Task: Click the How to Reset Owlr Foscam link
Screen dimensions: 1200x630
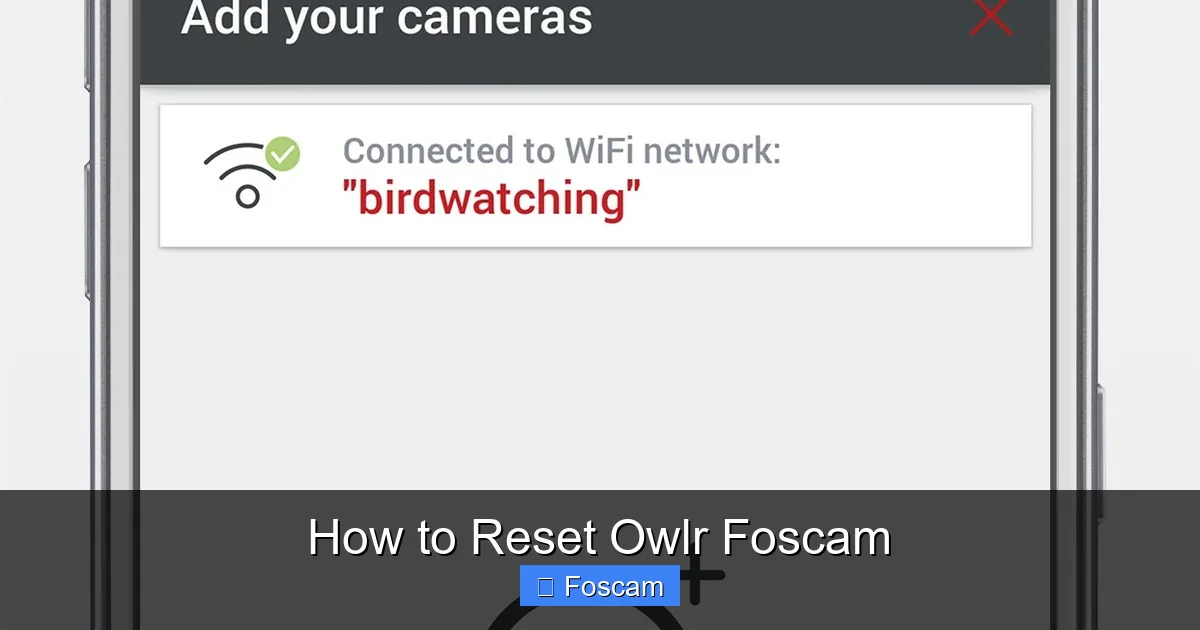Action: tap(600, 537)
